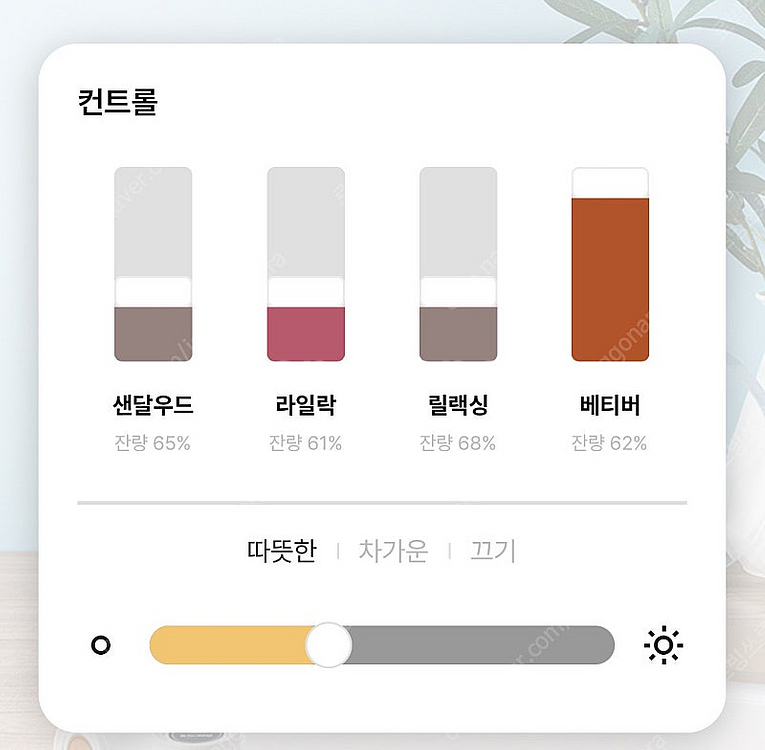Click the white handle on 라일락 bar

306,291
